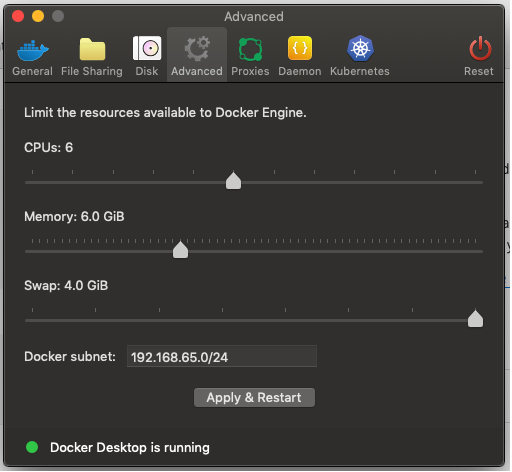
Task: Click the Swap slider handle
Action: 475,319
